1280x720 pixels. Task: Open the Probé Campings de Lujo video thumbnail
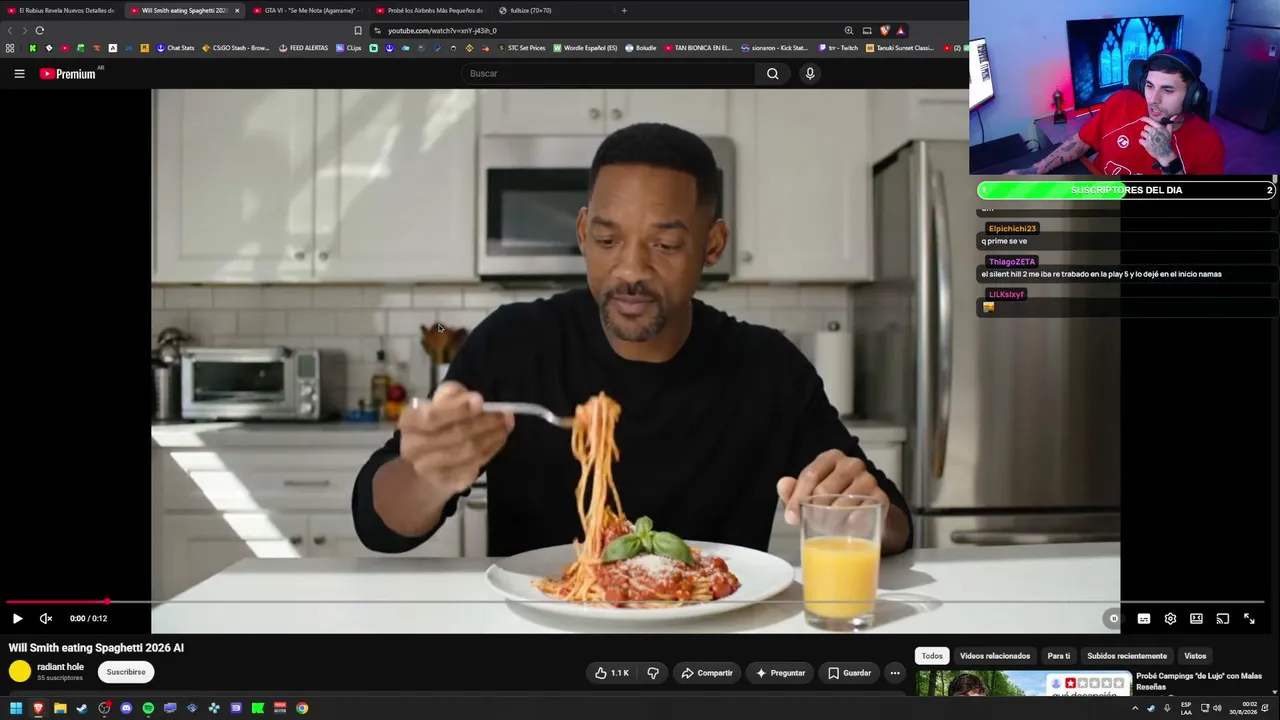click(1024, 684)
